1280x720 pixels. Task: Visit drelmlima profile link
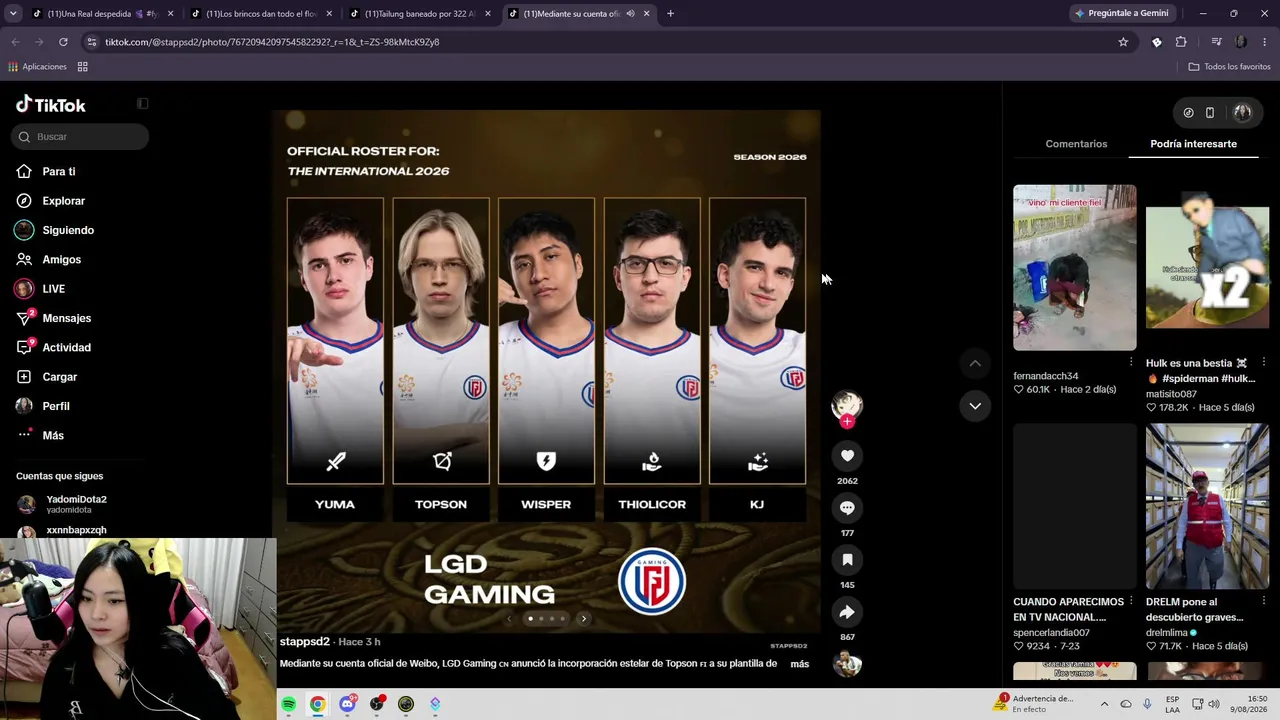pyautogui.click(x=1167, y=633)
